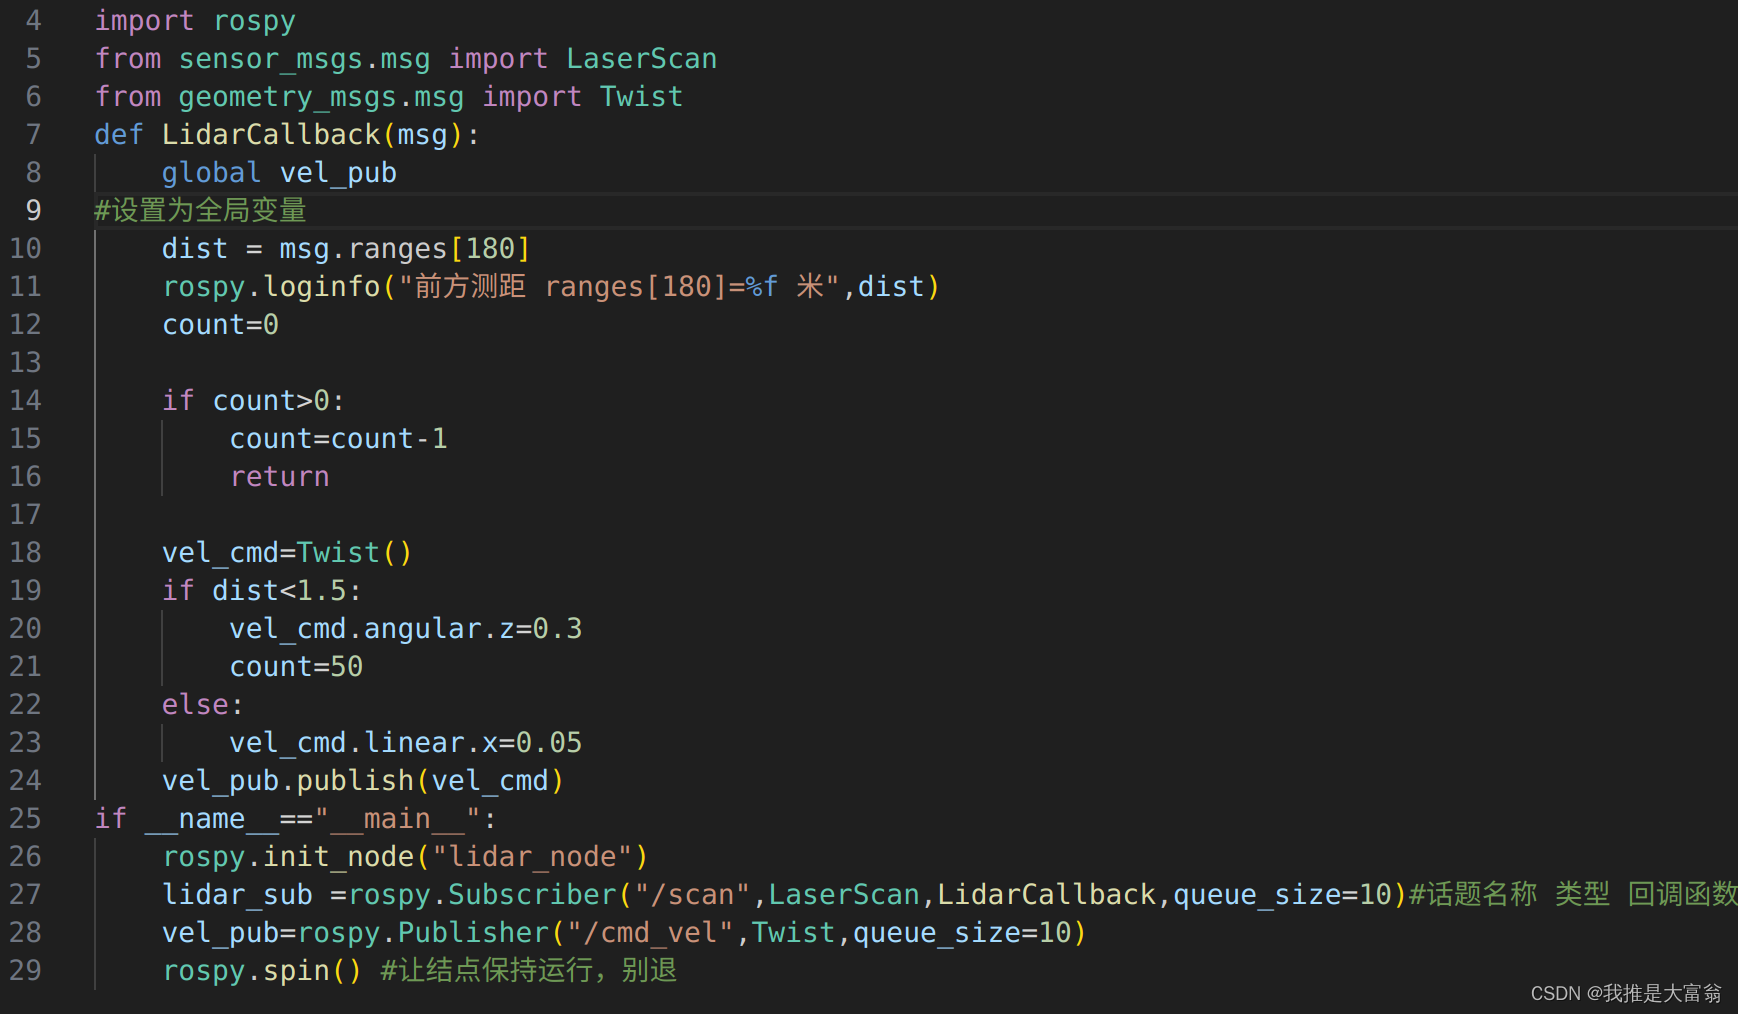Screen dimensions: 1738x1014
Task: Click sensor_msgs.msg in the import statement
Action: click(304, 60)
